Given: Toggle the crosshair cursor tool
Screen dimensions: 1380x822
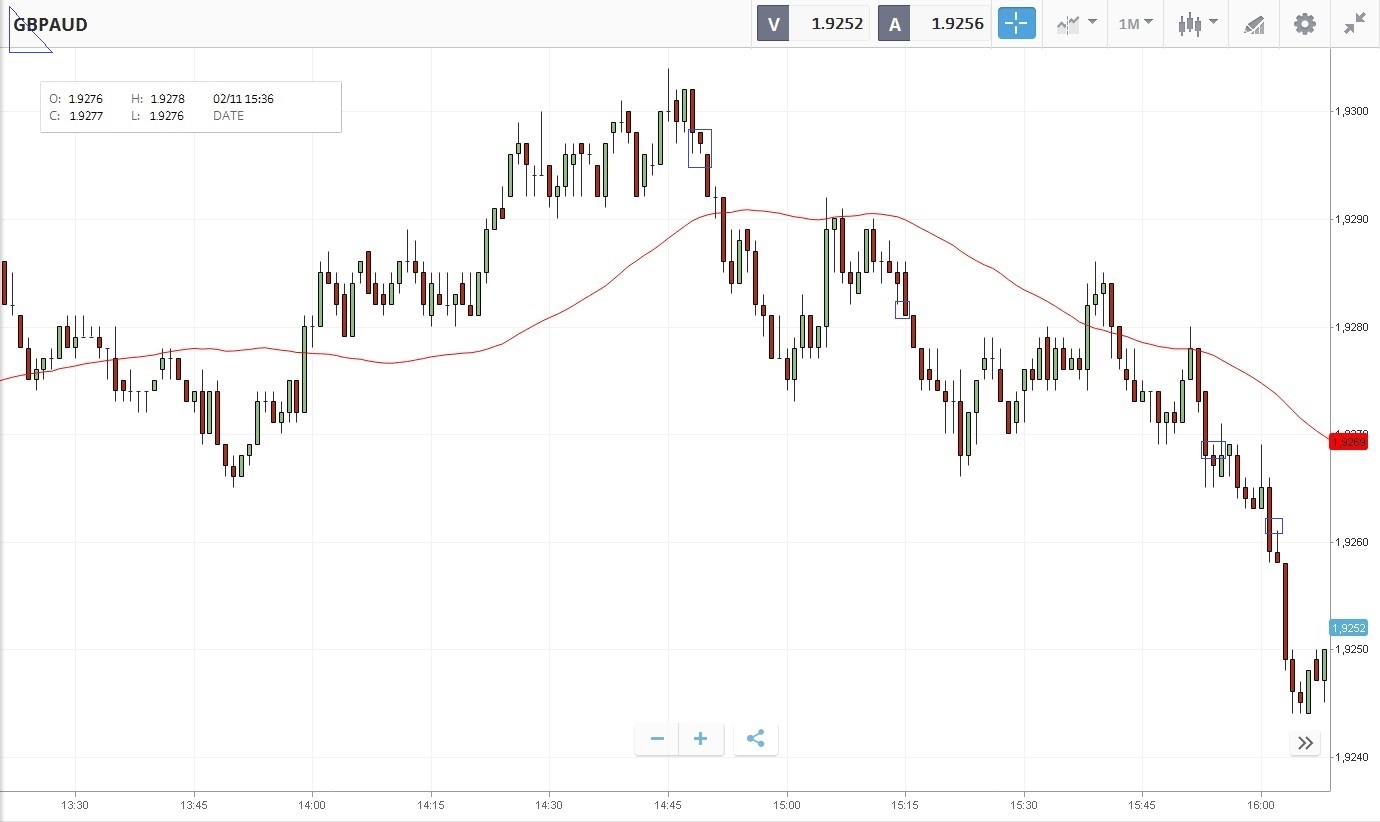Looking at the screenshot, I should coord(1016,24).
